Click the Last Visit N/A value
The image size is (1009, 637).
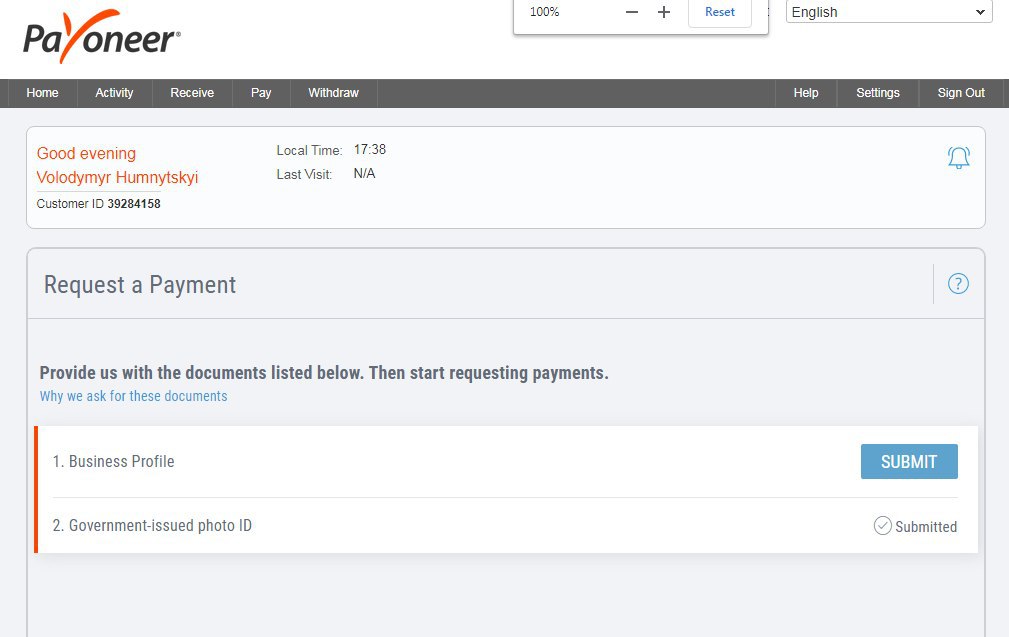point(364,174)
